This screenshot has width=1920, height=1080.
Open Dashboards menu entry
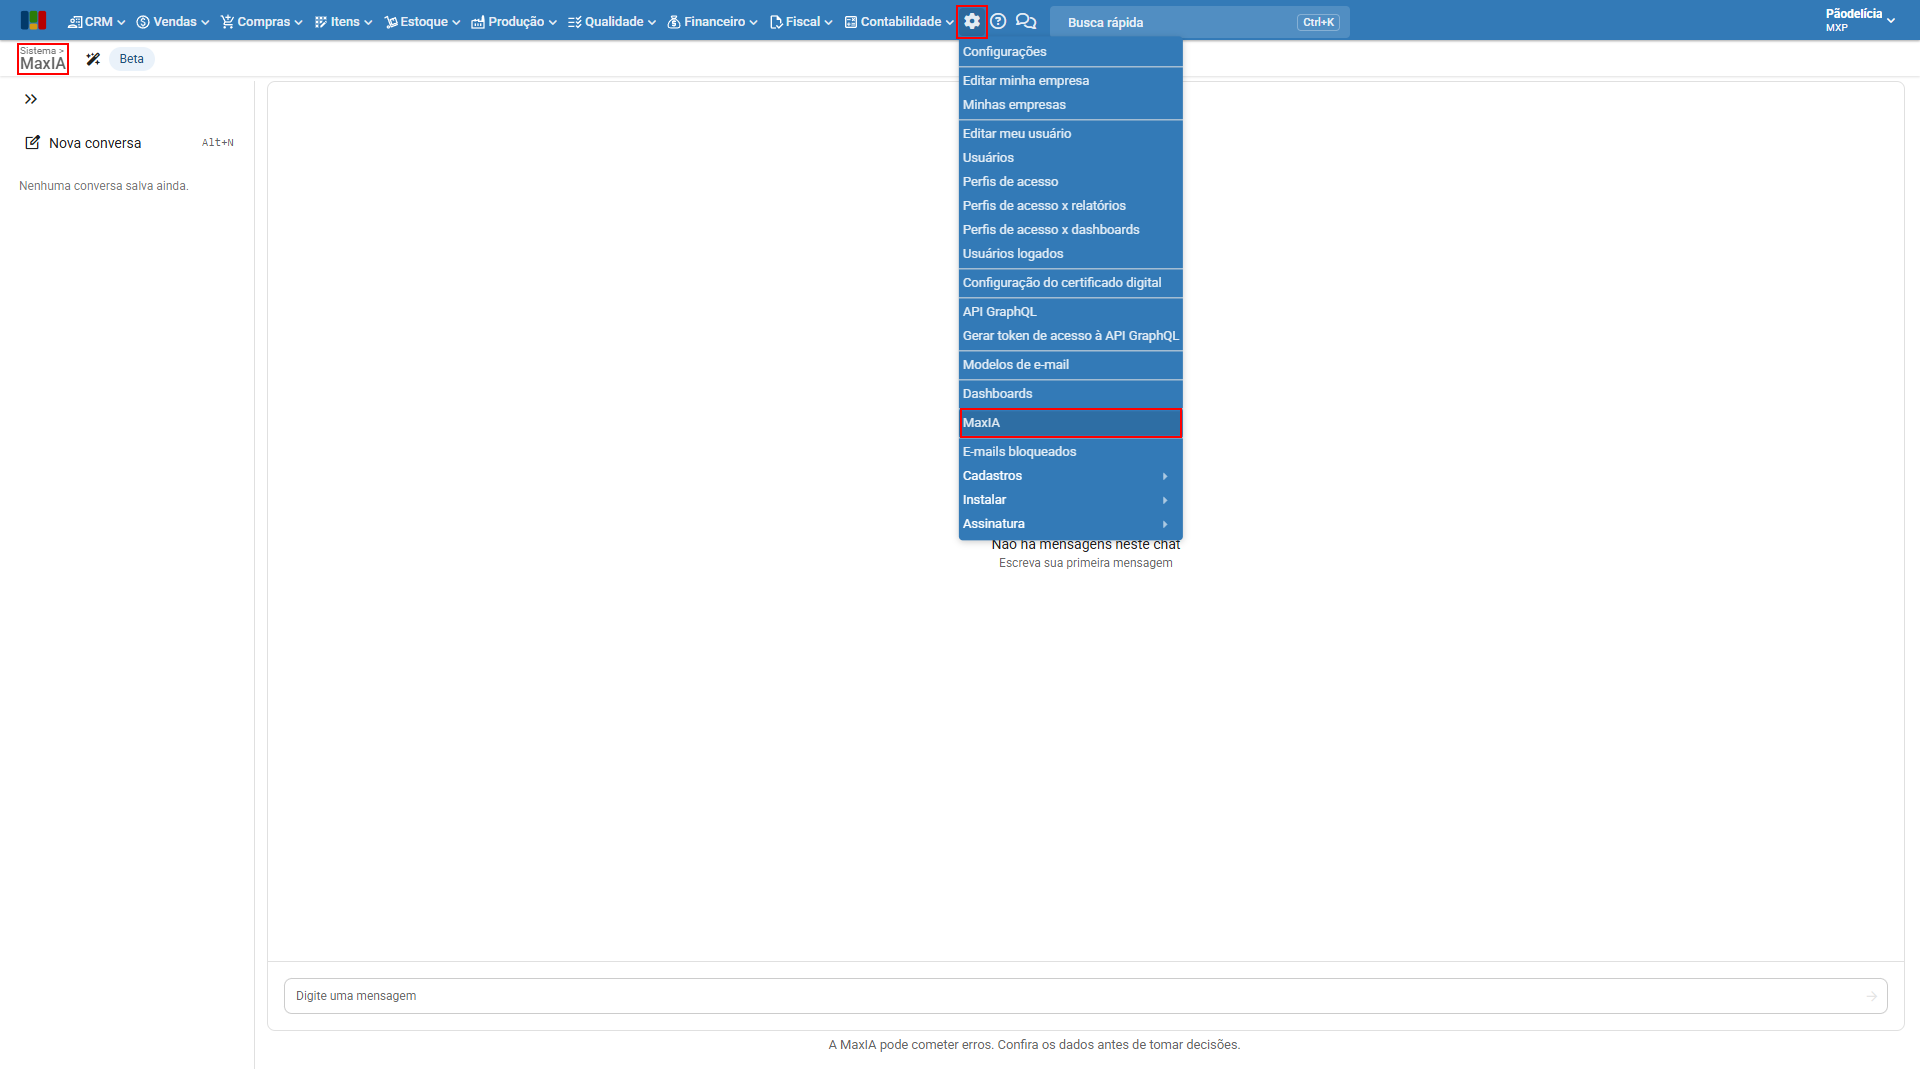1070,394
